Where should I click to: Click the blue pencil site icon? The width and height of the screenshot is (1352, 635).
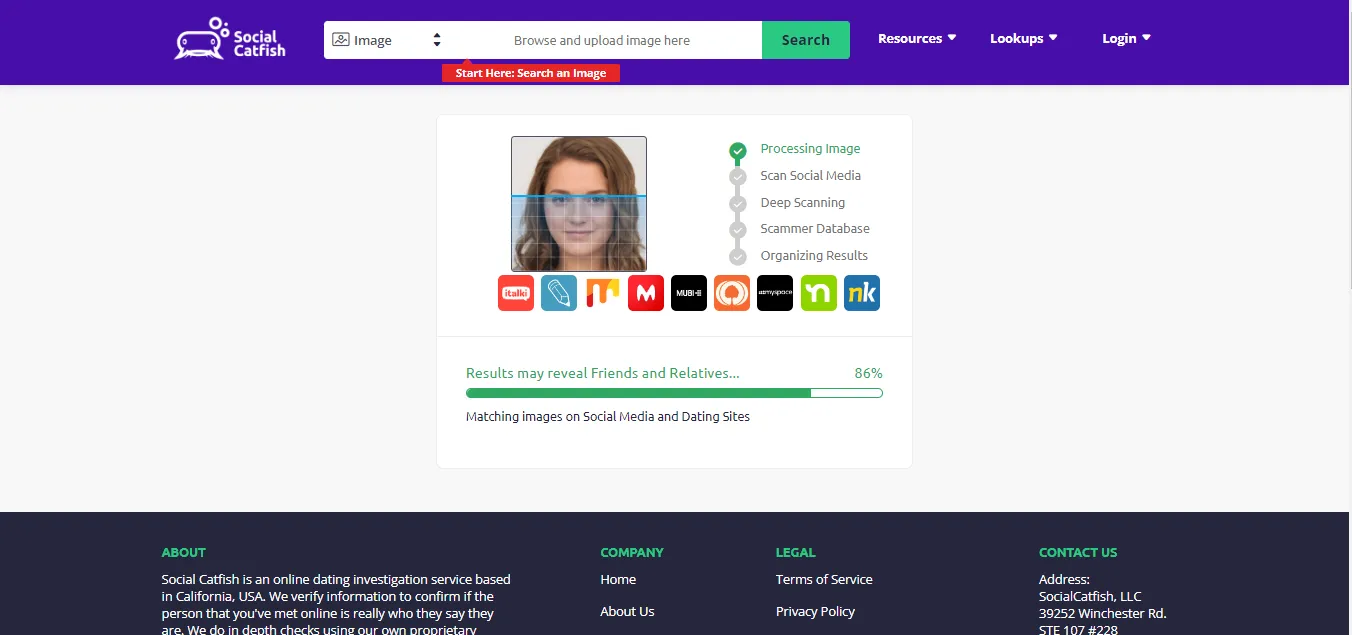point(559,293)
